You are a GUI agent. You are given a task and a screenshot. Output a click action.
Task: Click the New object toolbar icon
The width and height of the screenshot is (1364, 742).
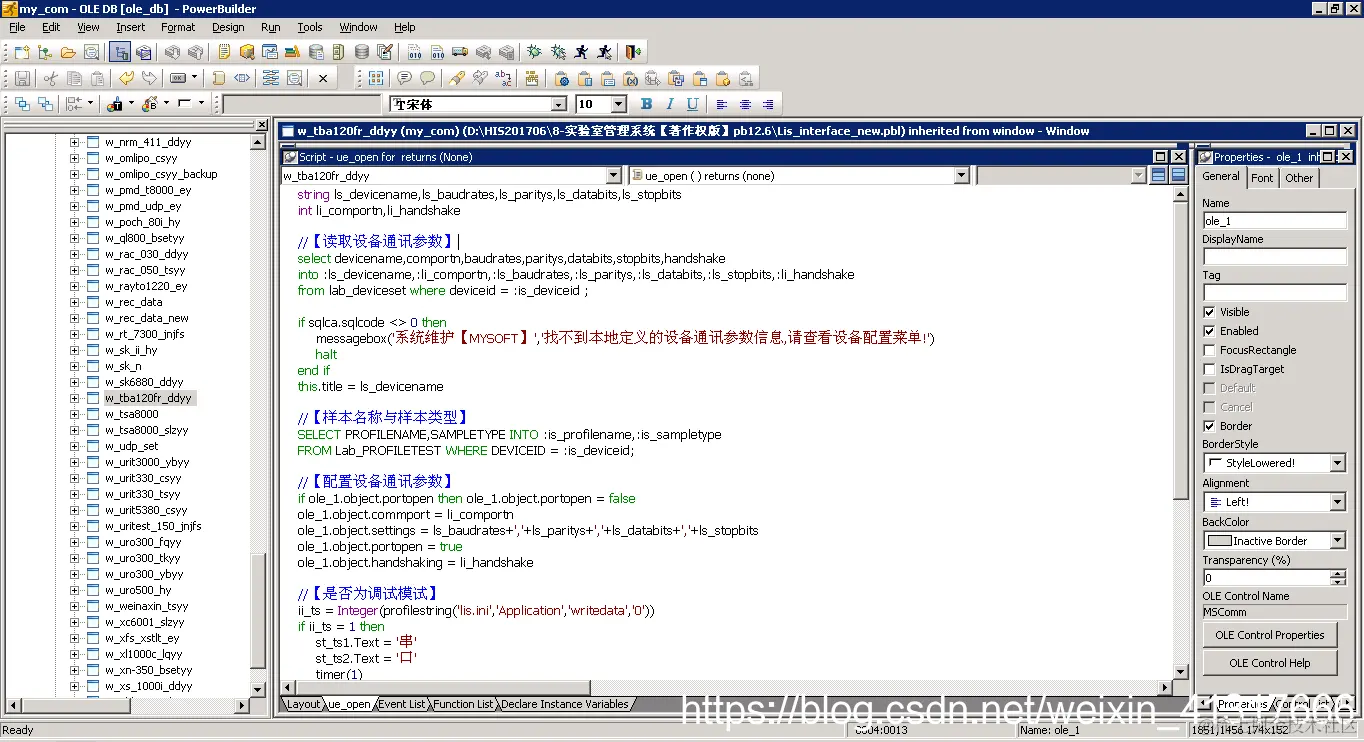tap(21, 52)
